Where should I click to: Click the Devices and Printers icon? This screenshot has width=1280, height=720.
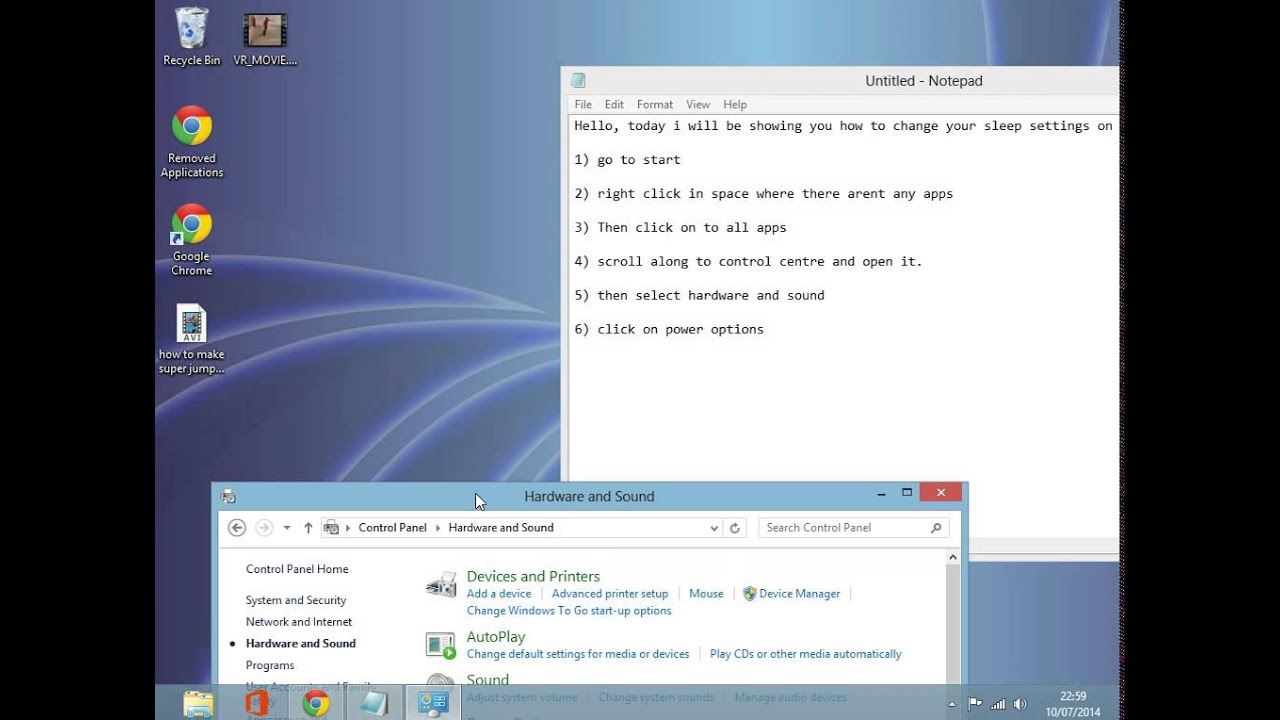tap(441, 586)
